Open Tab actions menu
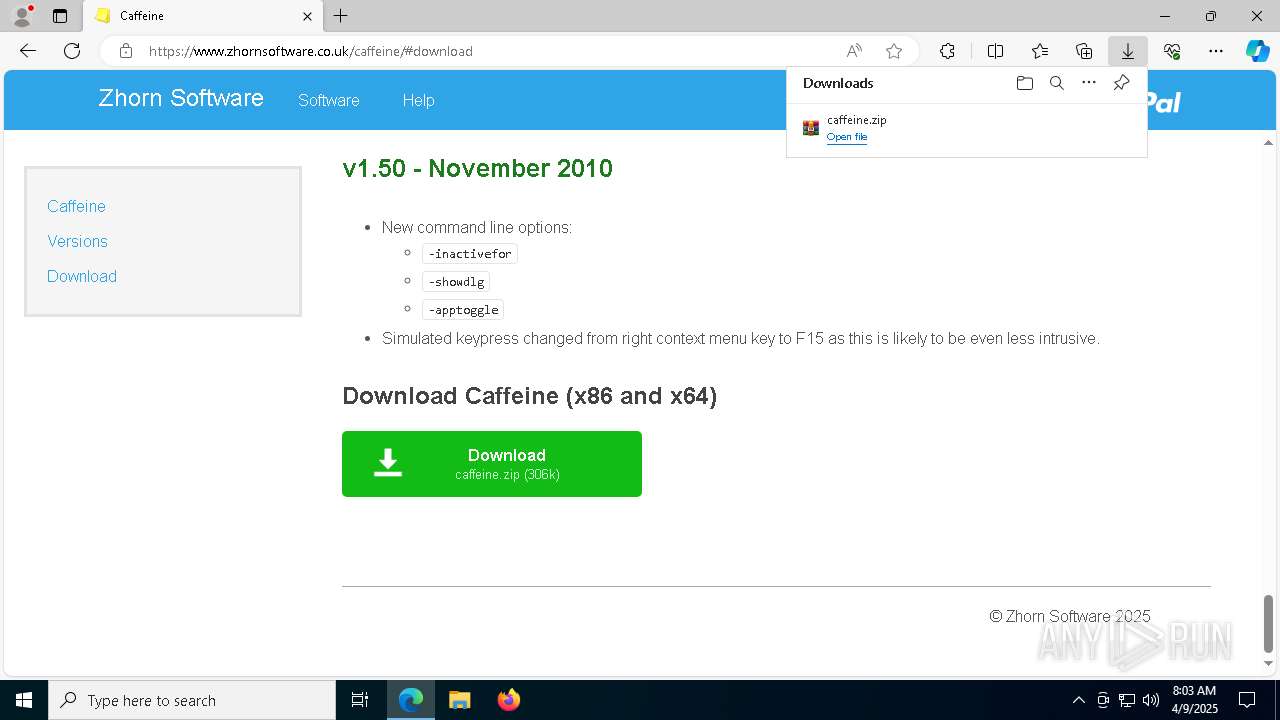The height and width of the screenshot is (720, 1280). tap(60, 16)
